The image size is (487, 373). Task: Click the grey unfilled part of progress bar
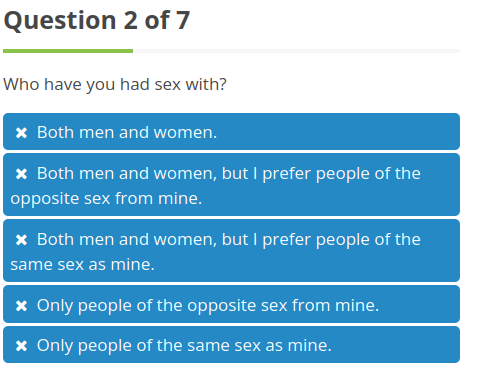[x=296, y=51]
